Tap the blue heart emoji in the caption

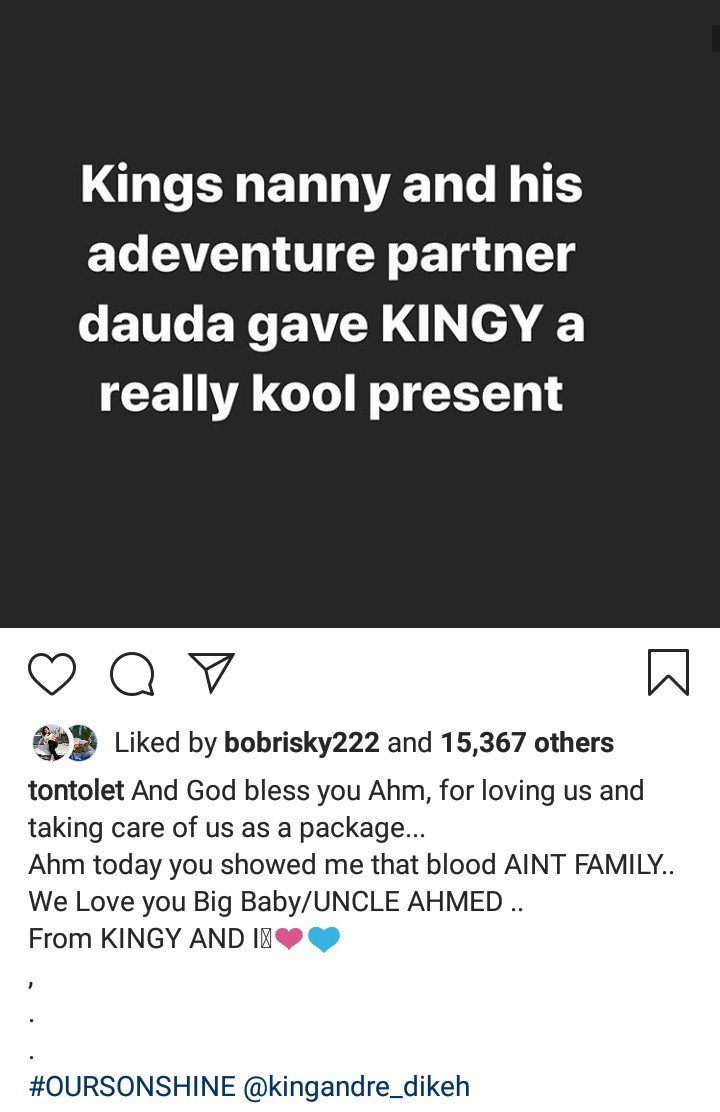324,939
